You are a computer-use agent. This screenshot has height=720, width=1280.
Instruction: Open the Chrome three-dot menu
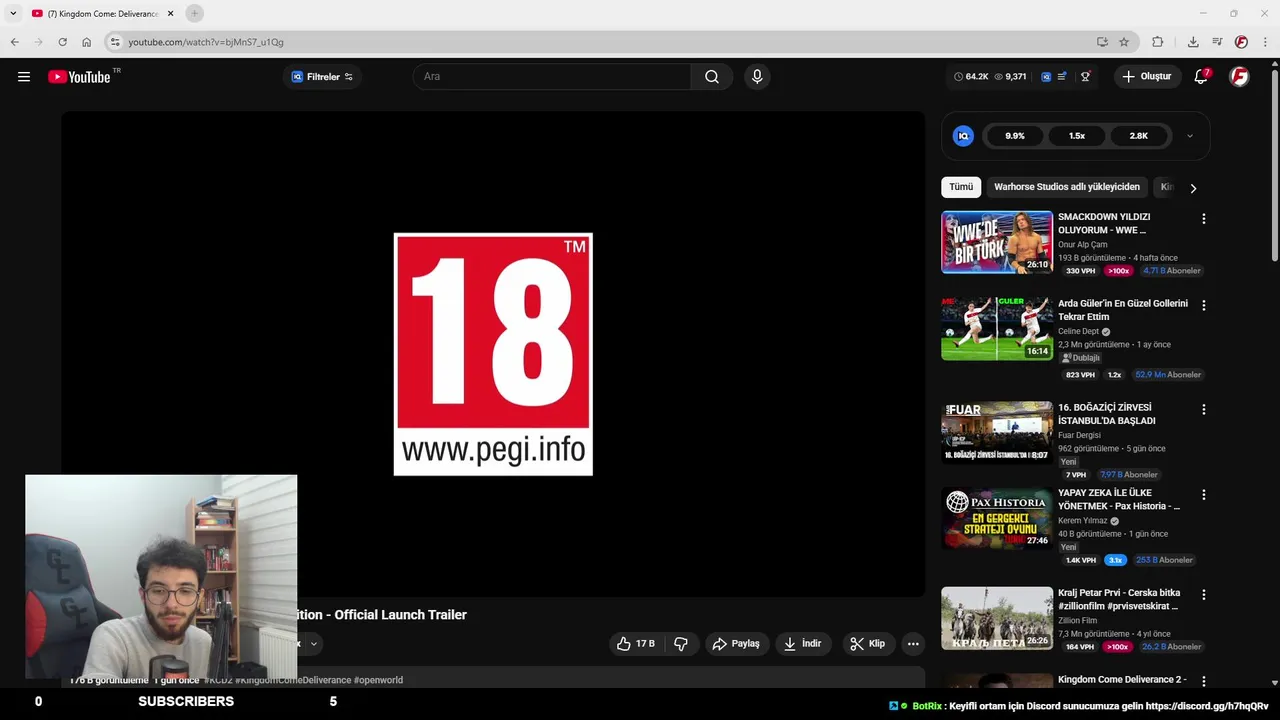pos(1264,42)
